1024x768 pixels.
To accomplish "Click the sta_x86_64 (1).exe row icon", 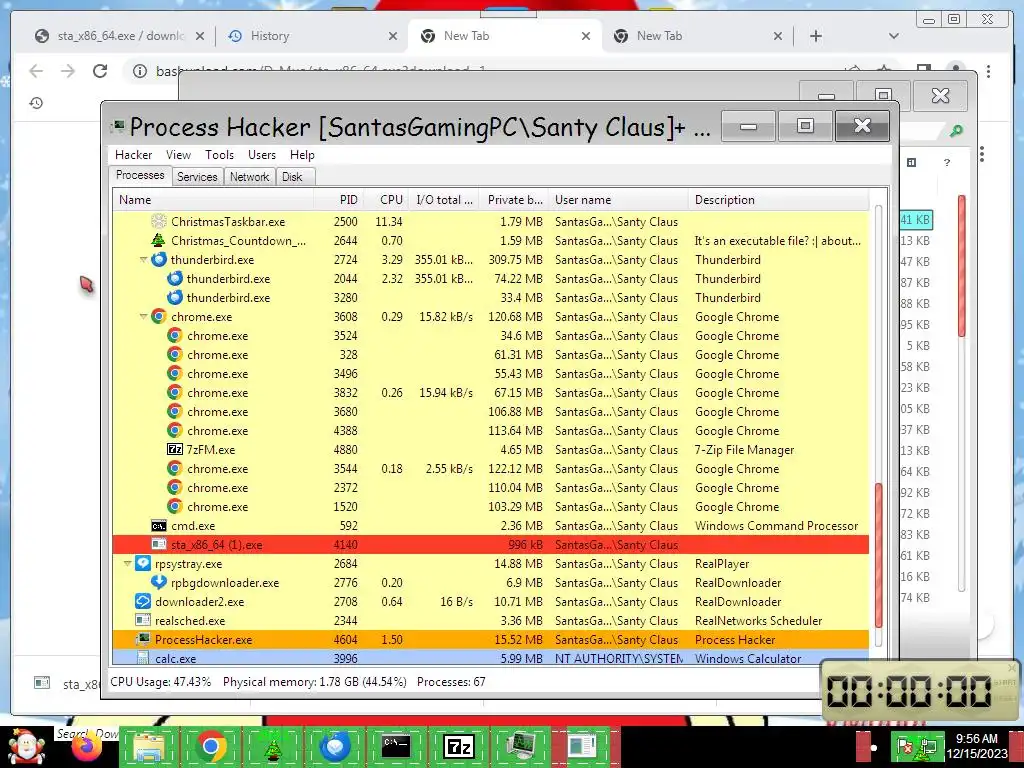I will tap(159, 544).
